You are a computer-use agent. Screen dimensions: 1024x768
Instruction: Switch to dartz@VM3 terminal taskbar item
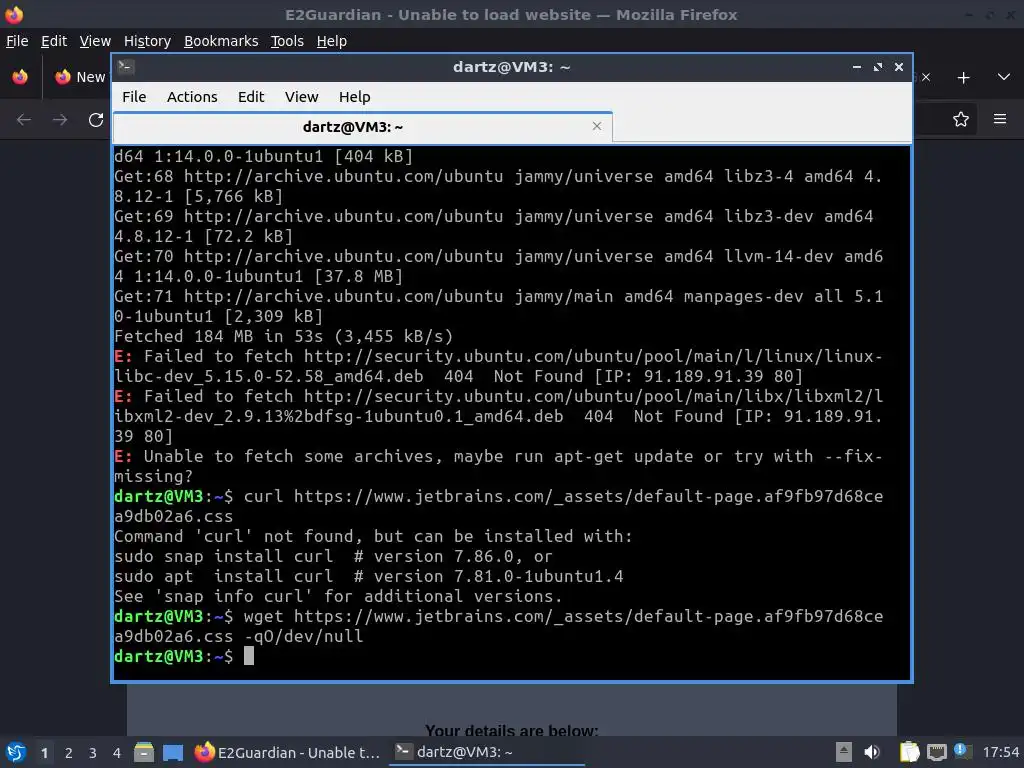pyautogui.click(x=487, y=752)
